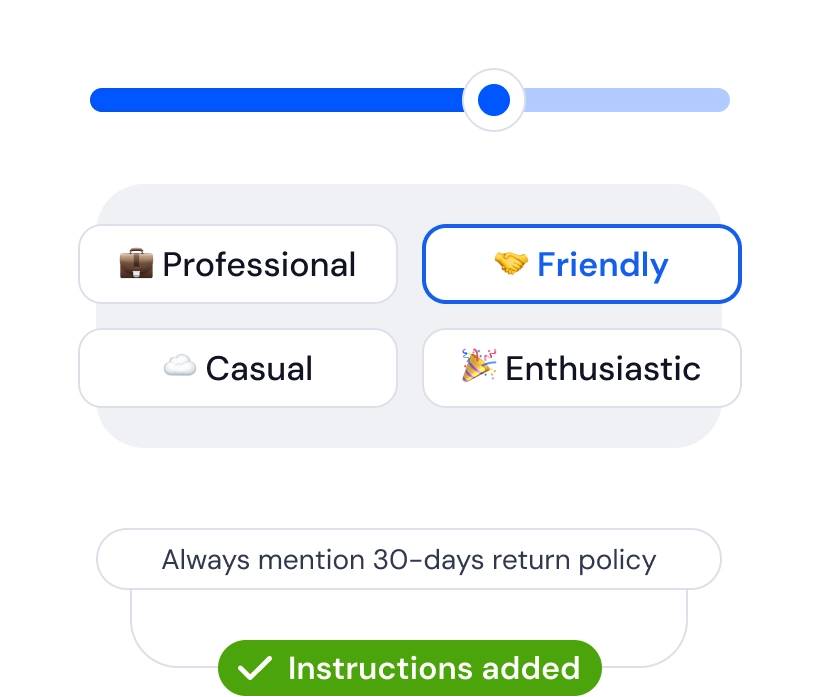Select the Professional tone option
The height and width of the screenshot is (697, 820).
[237, 264]
